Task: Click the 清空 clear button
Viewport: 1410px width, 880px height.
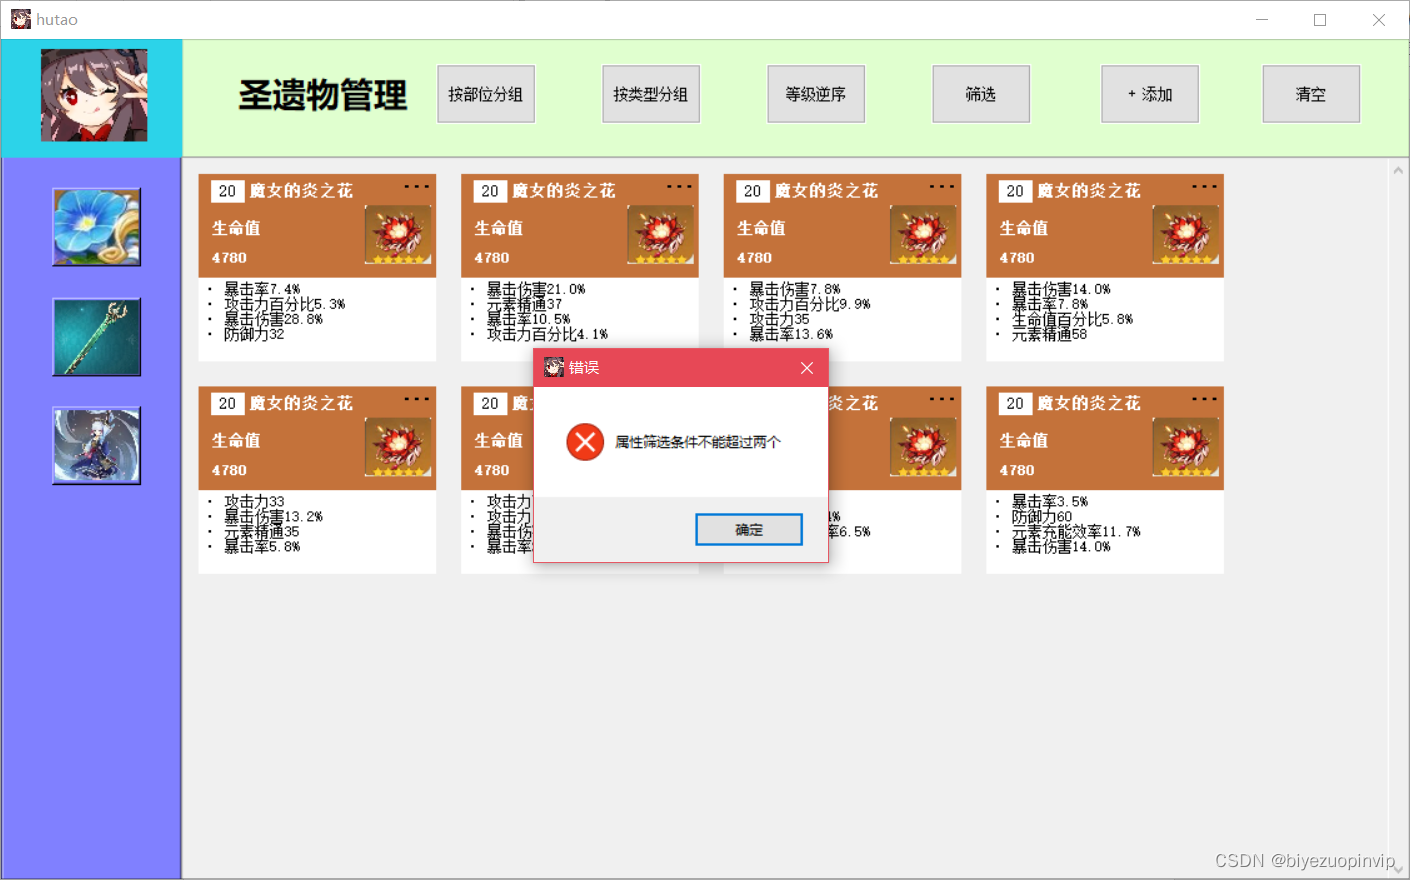Action: (x=1311, y=94)
